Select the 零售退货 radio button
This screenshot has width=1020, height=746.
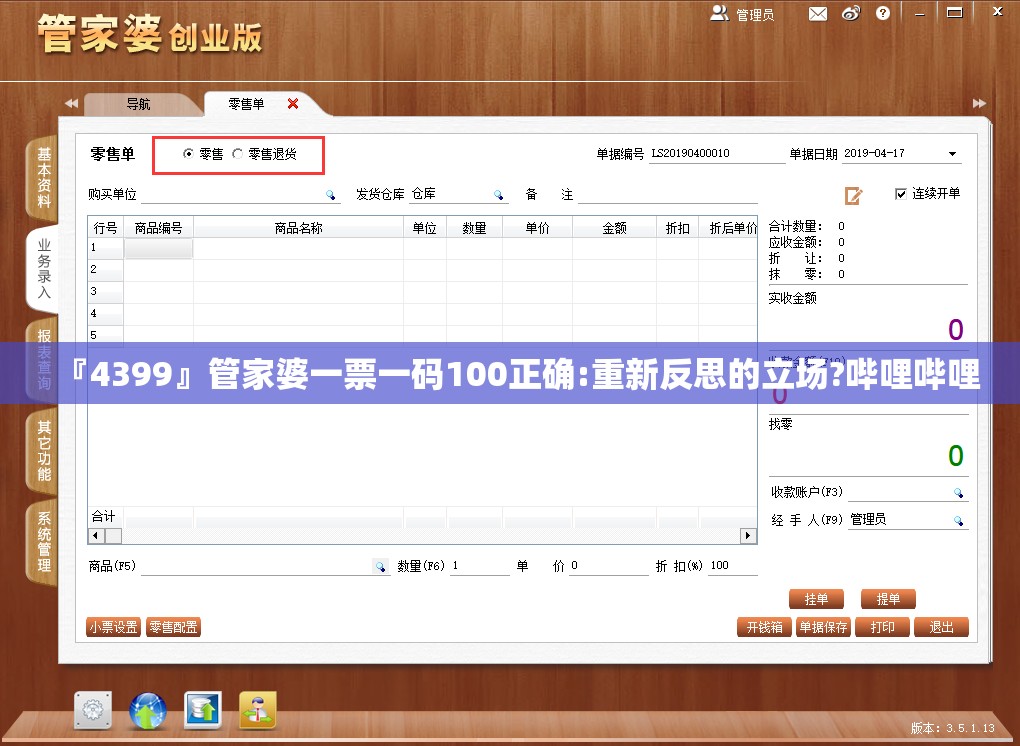click(237, 153)
